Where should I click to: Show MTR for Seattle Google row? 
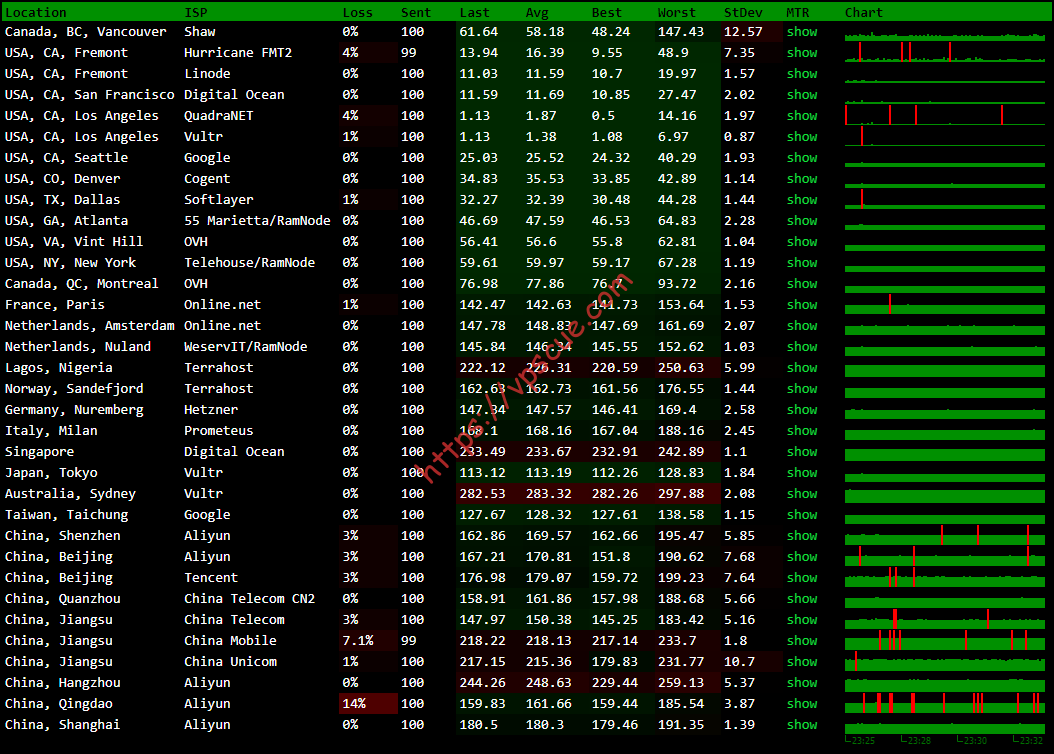point(802,157)
